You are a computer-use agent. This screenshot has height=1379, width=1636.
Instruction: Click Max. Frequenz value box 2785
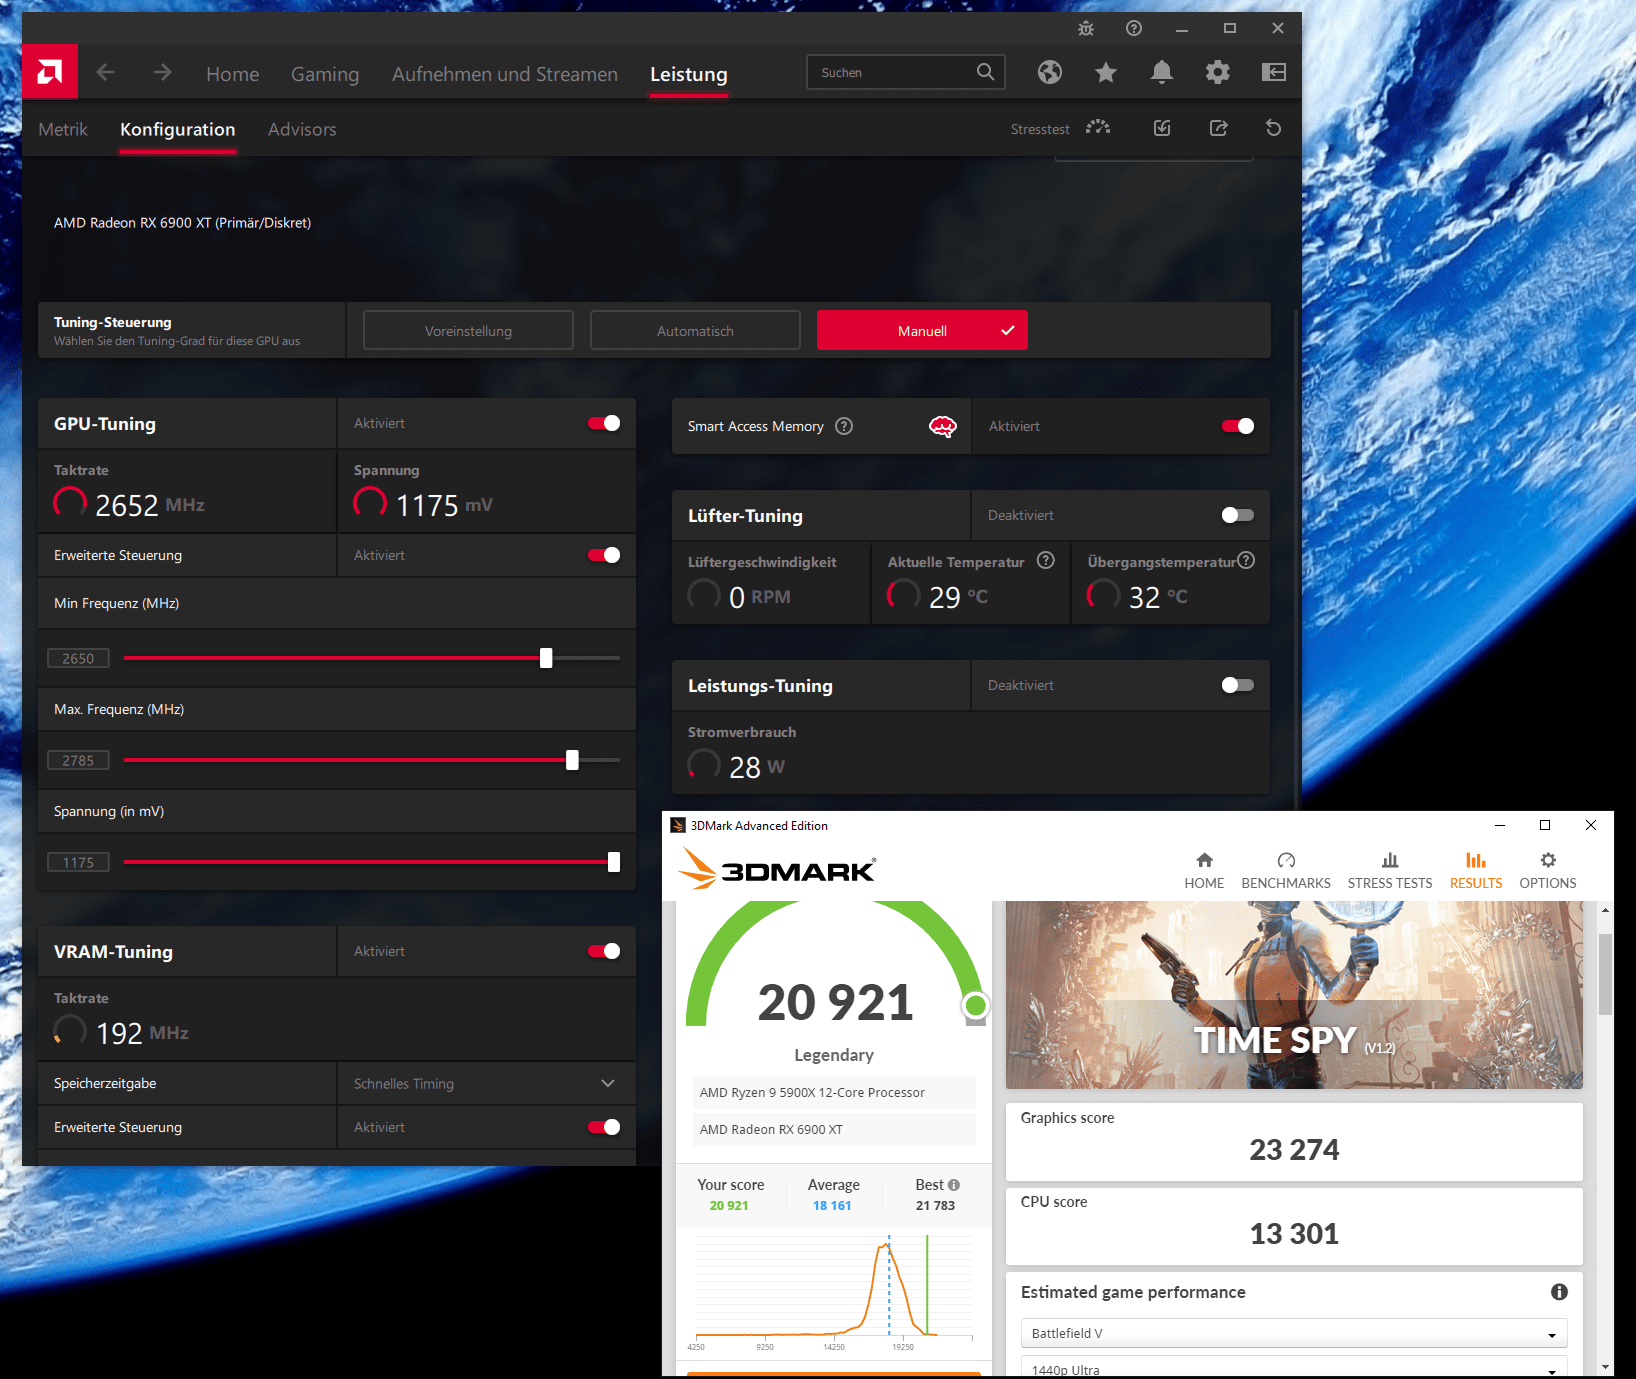78,760
